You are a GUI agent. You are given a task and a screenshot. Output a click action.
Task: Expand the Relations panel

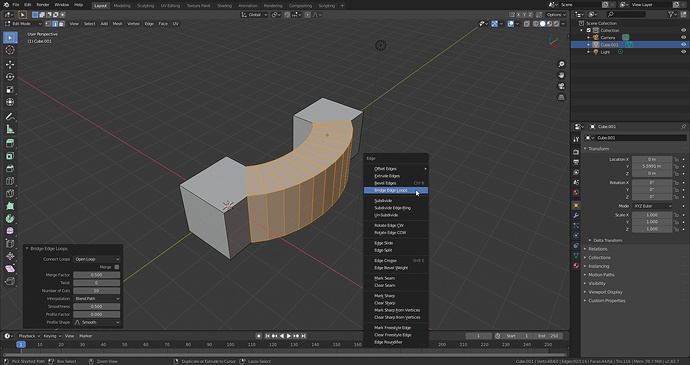coord(598,249)
